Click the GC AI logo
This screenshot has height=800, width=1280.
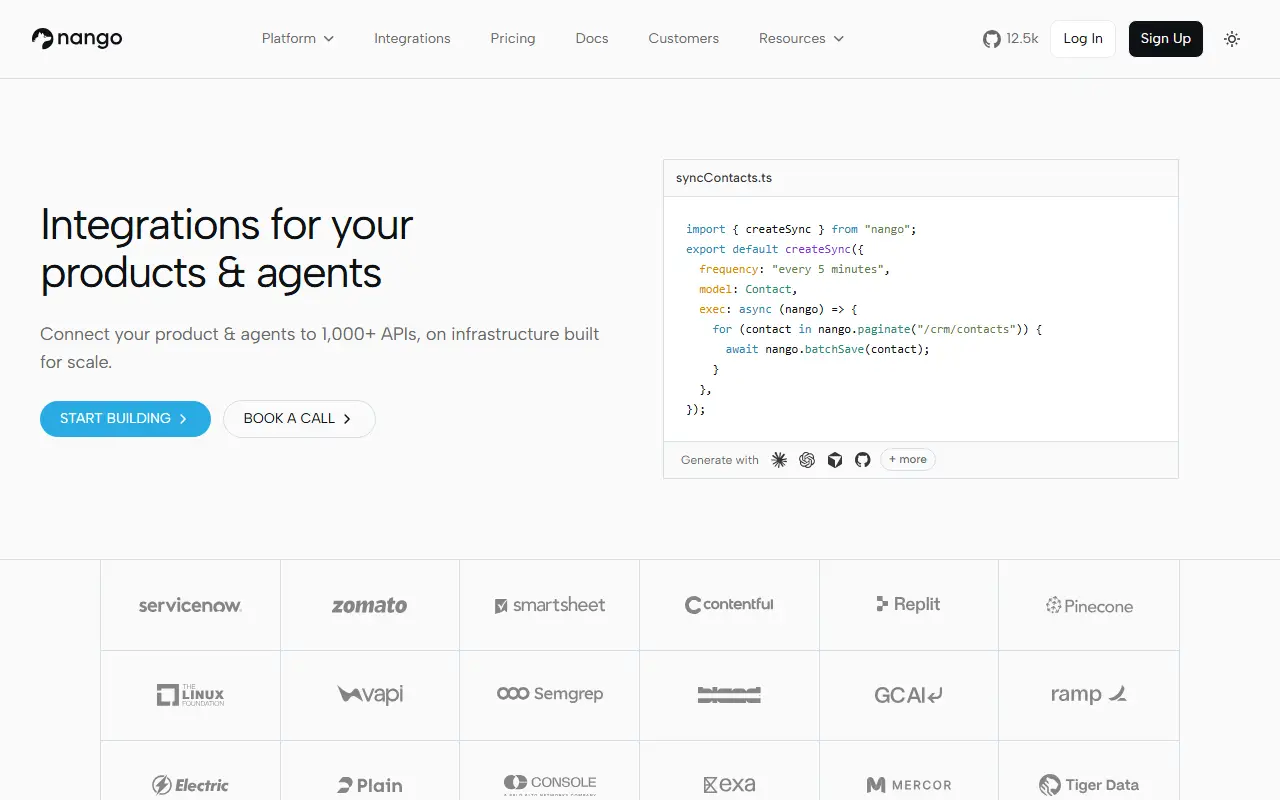click(908, 694)
